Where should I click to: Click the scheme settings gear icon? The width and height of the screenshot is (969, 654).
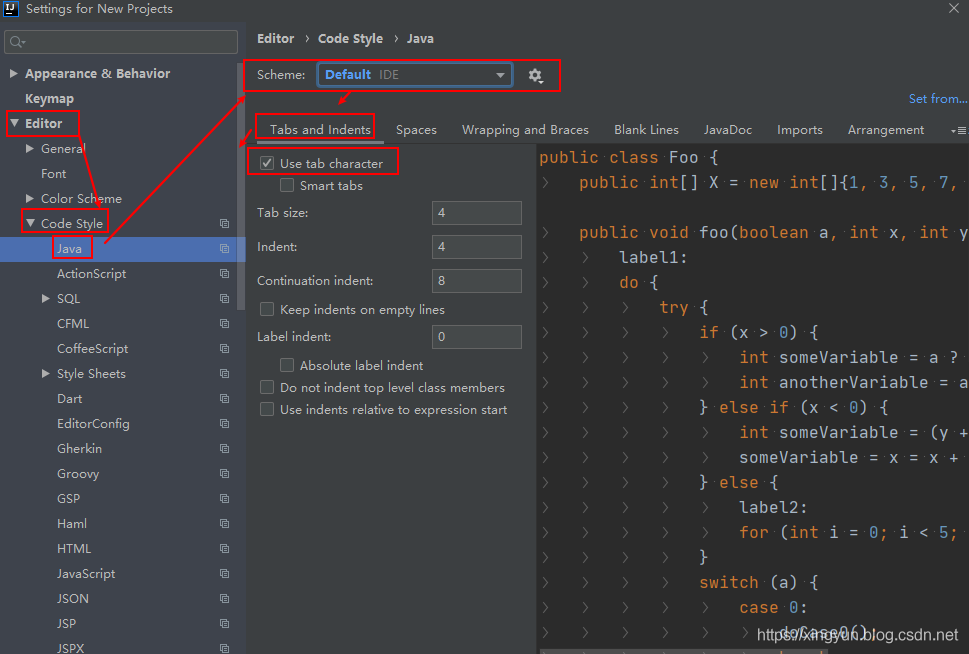(x=535, y=76)
